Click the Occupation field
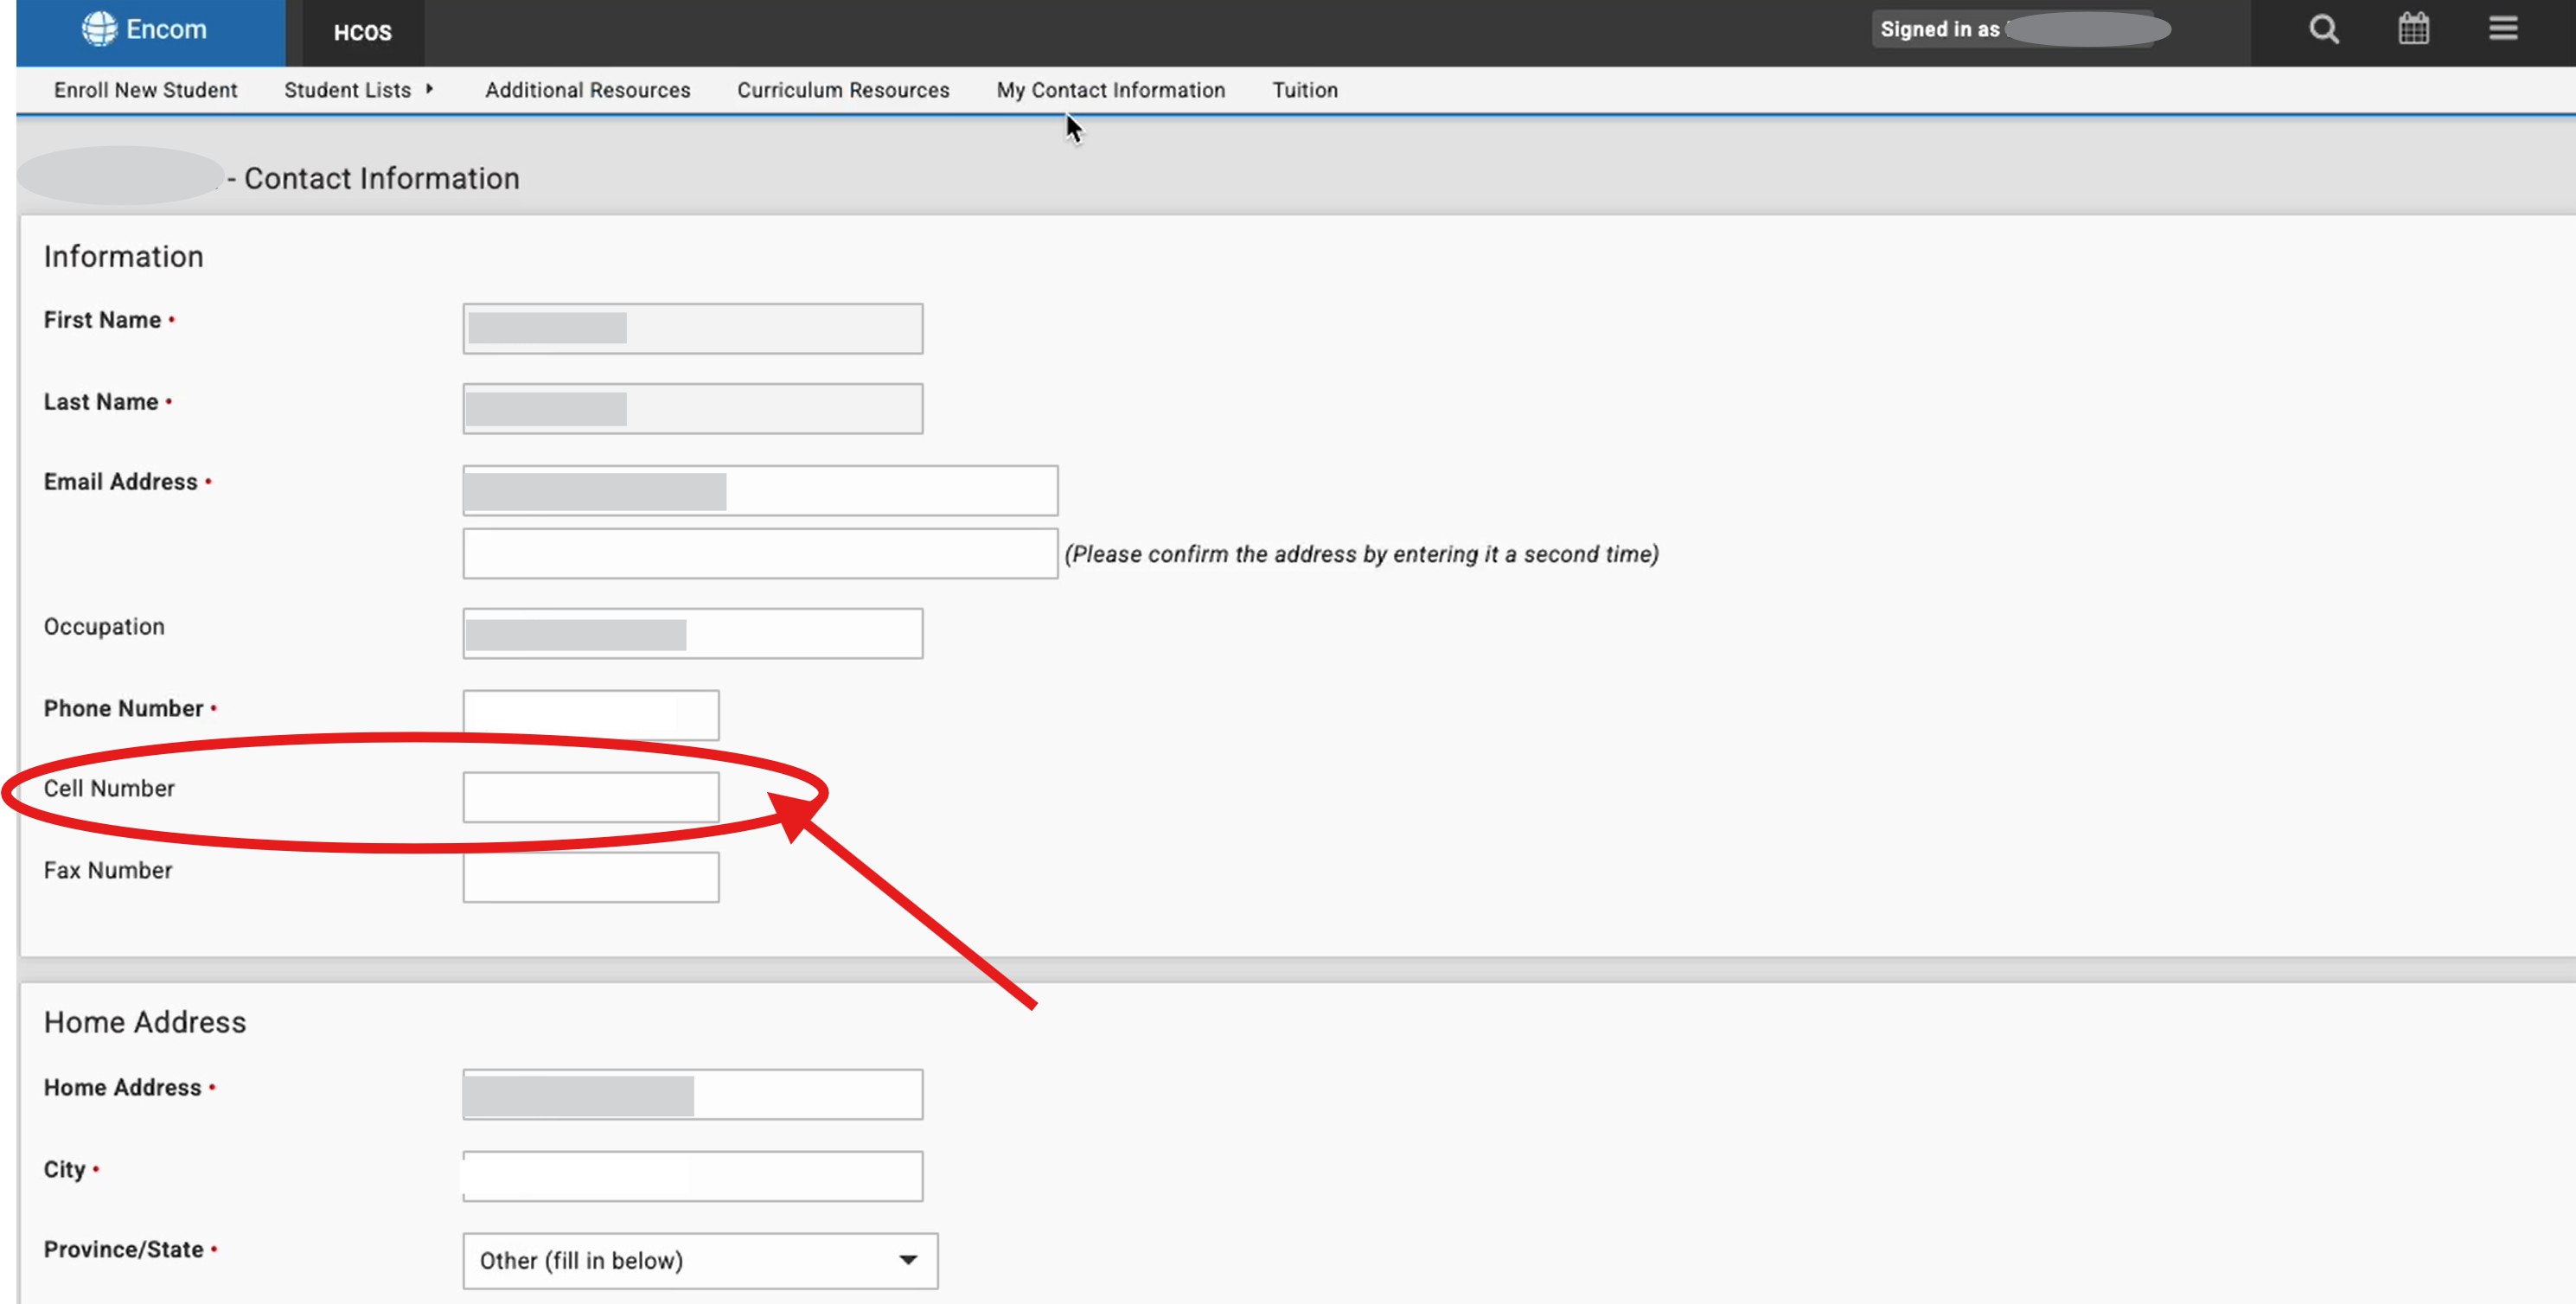Viewport: 2576px width, 1304px height. [x=692, y=634]
